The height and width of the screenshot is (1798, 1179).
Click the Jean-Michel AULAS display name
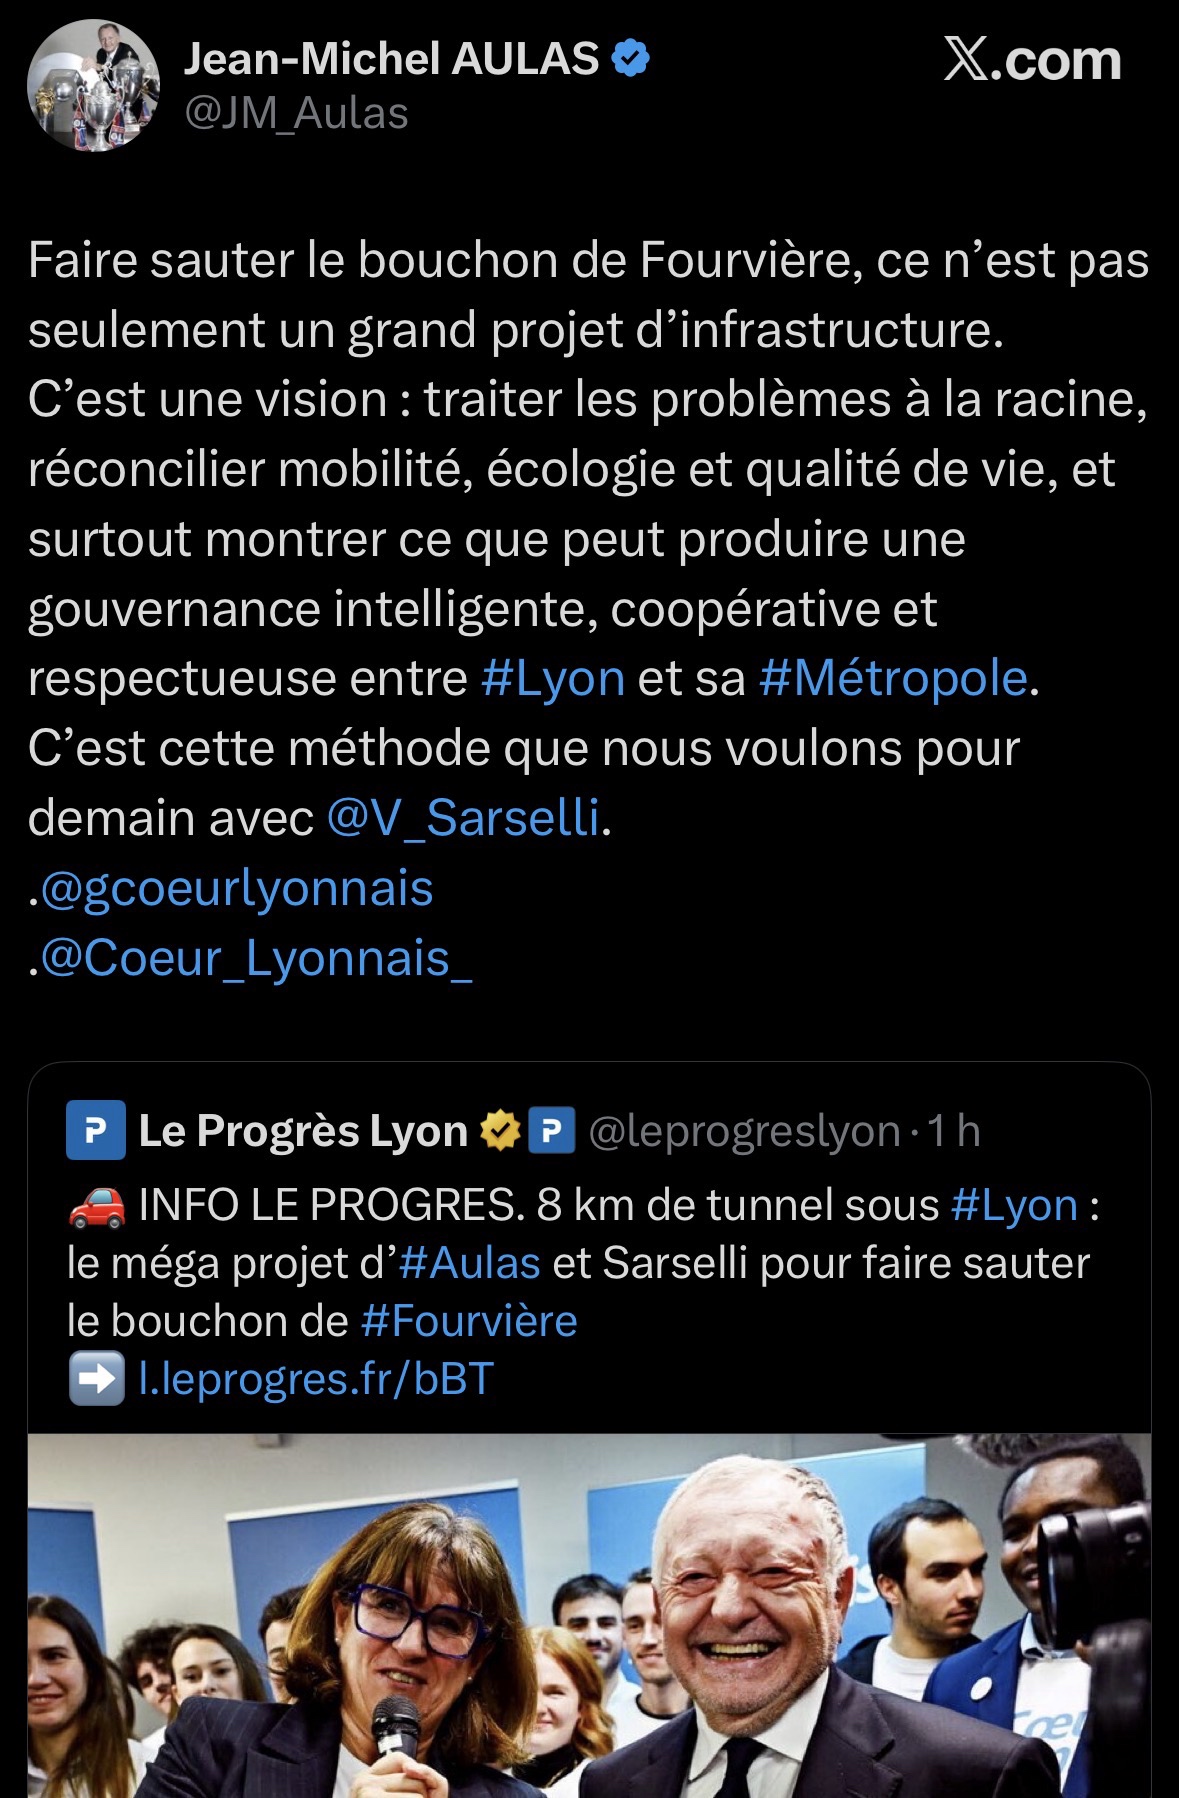pos(391,59)
